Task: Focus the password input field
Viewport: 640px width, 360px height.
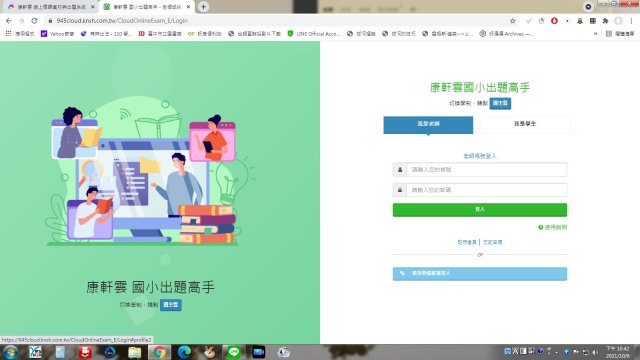Action: [x=487, y=190]
